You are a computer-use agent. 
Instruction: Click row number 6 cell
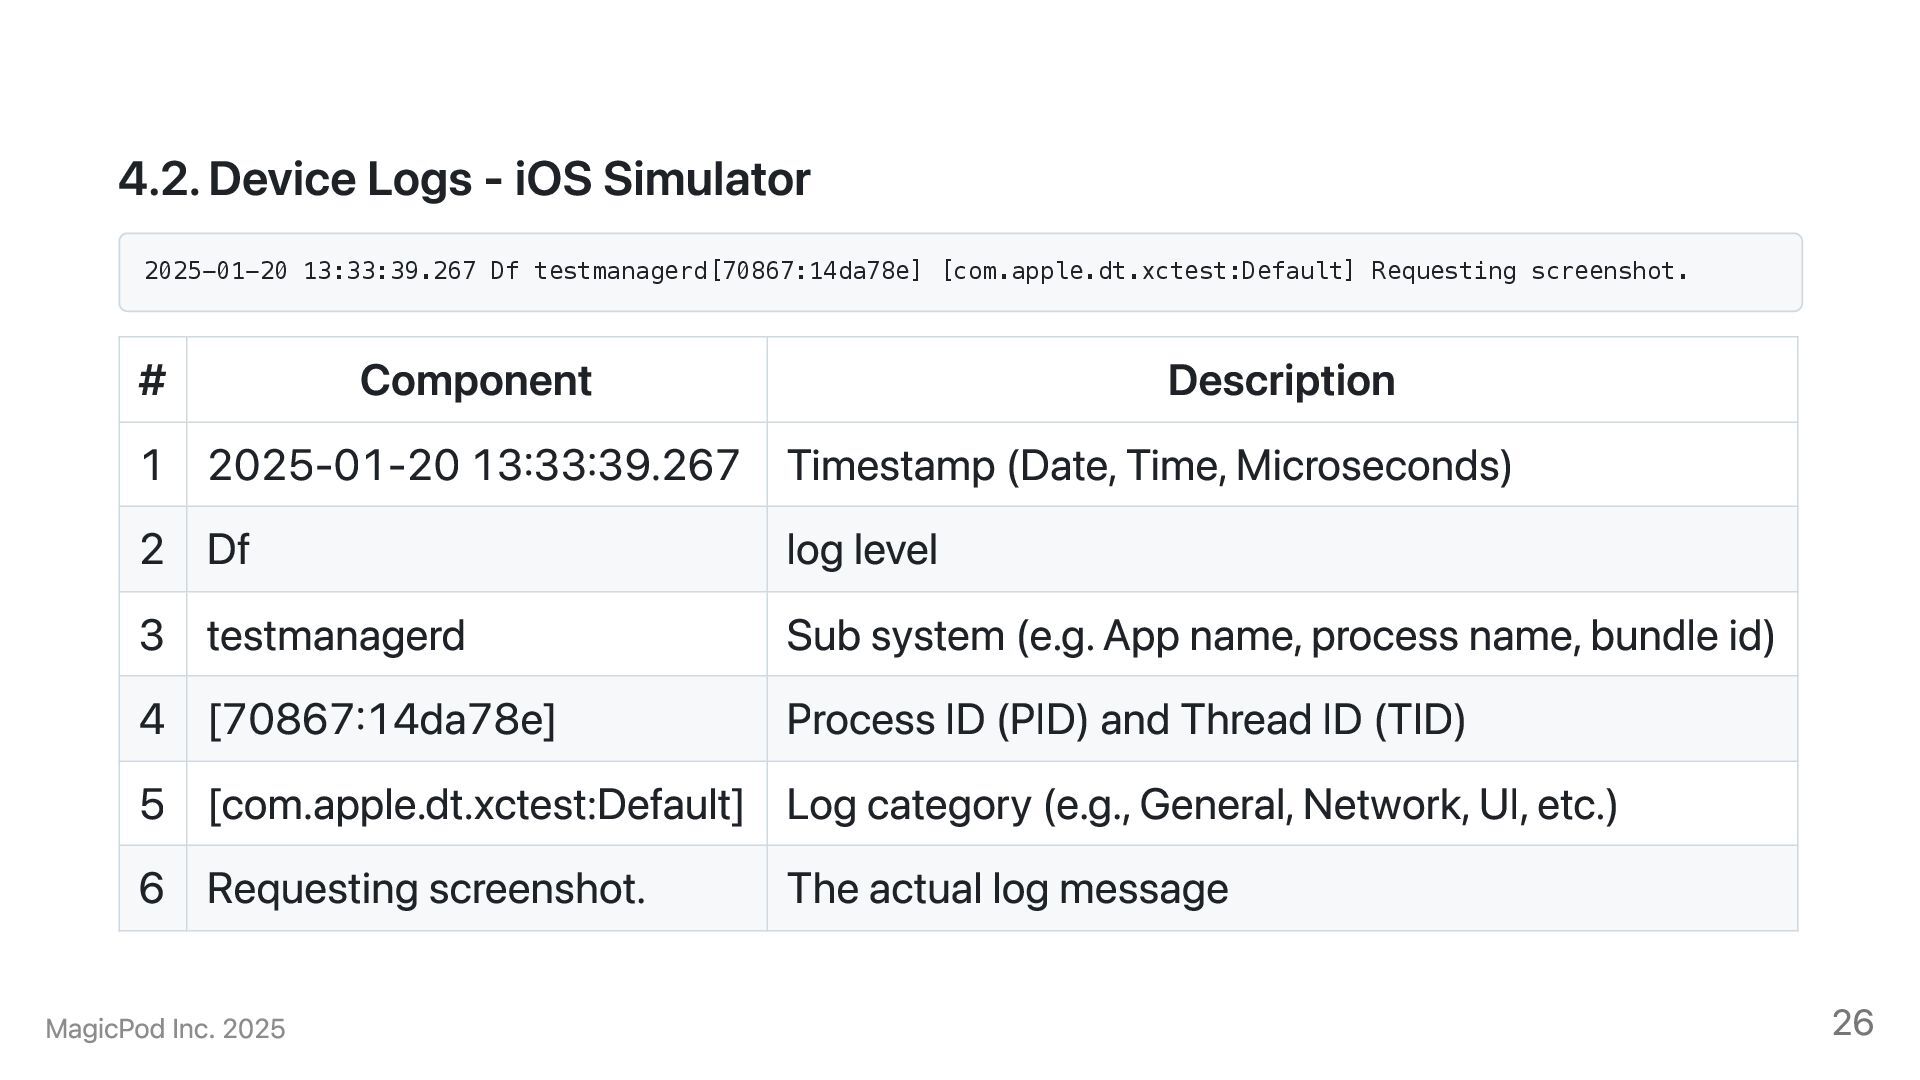coord(152,889)
